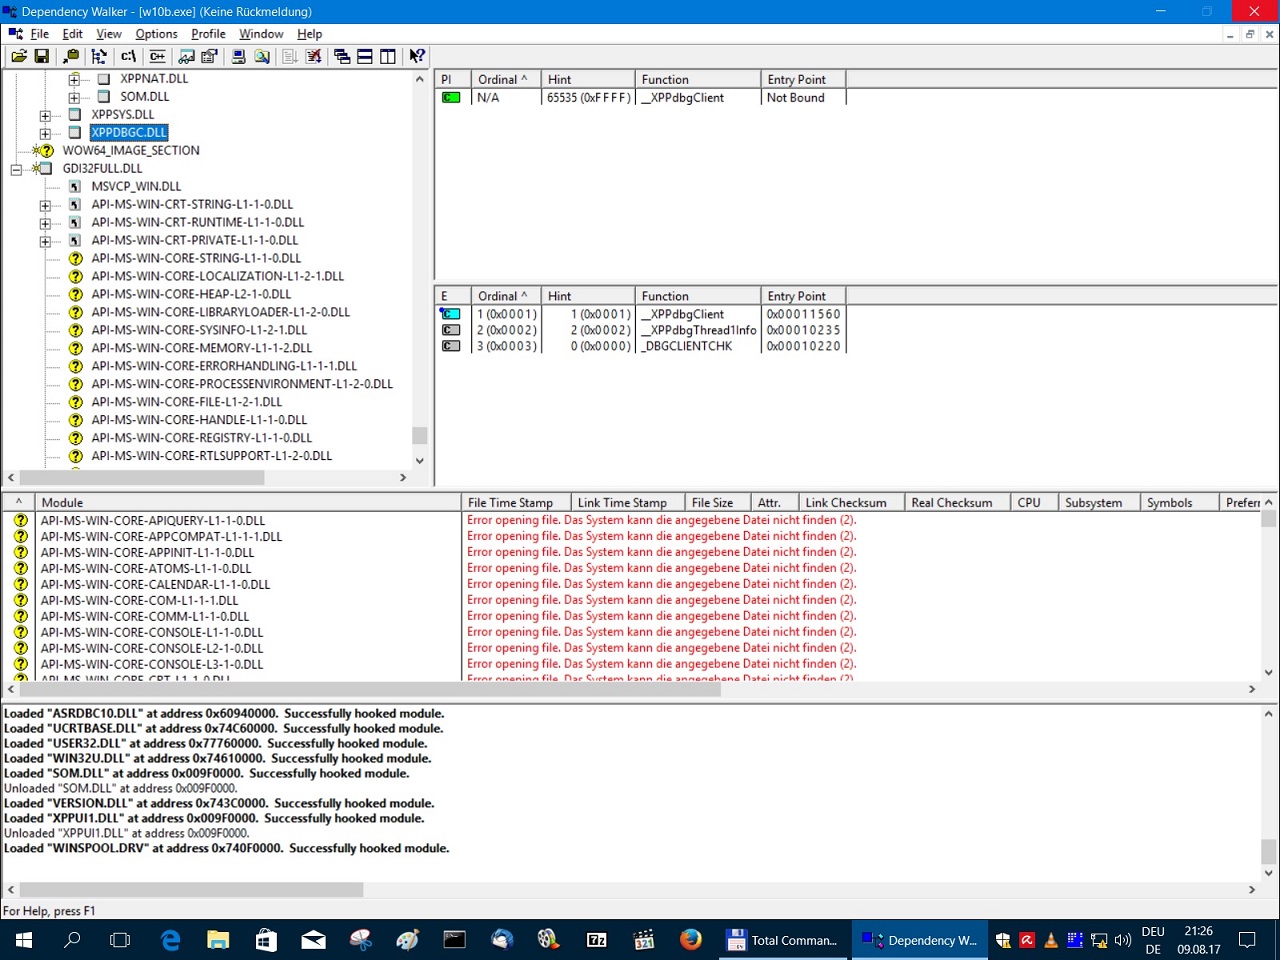Click log pane vertical scrollbar down arrow

(1269, 873)
